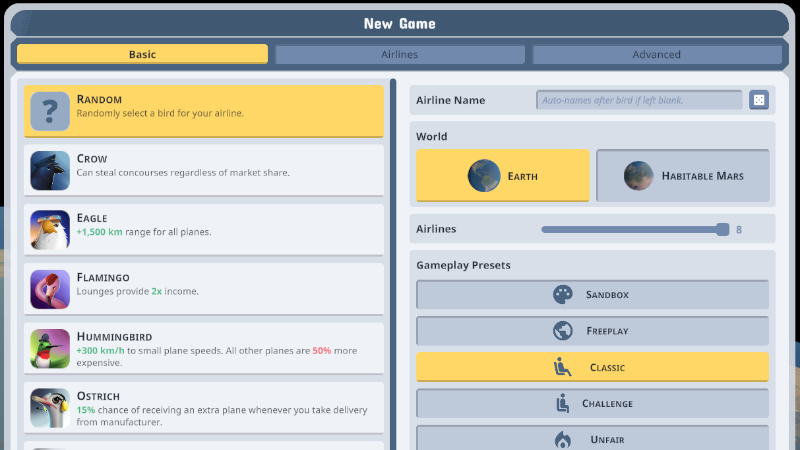
Task: Select the Random bird option
Action: 204,111
